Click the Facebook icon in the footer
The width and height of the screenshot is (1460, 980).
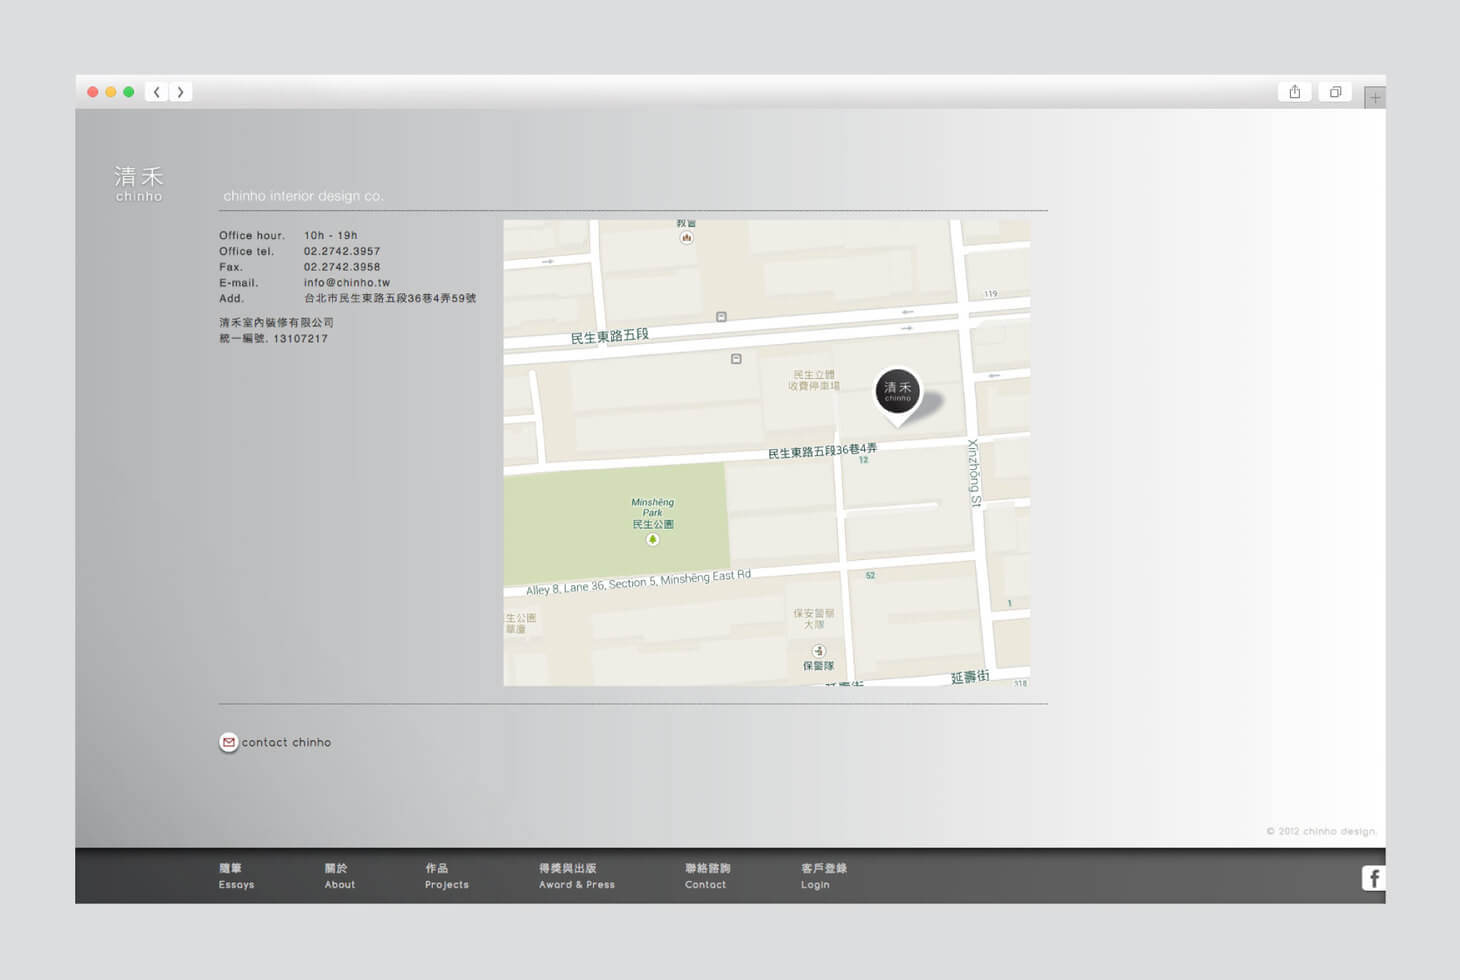tap(1373, 878)
